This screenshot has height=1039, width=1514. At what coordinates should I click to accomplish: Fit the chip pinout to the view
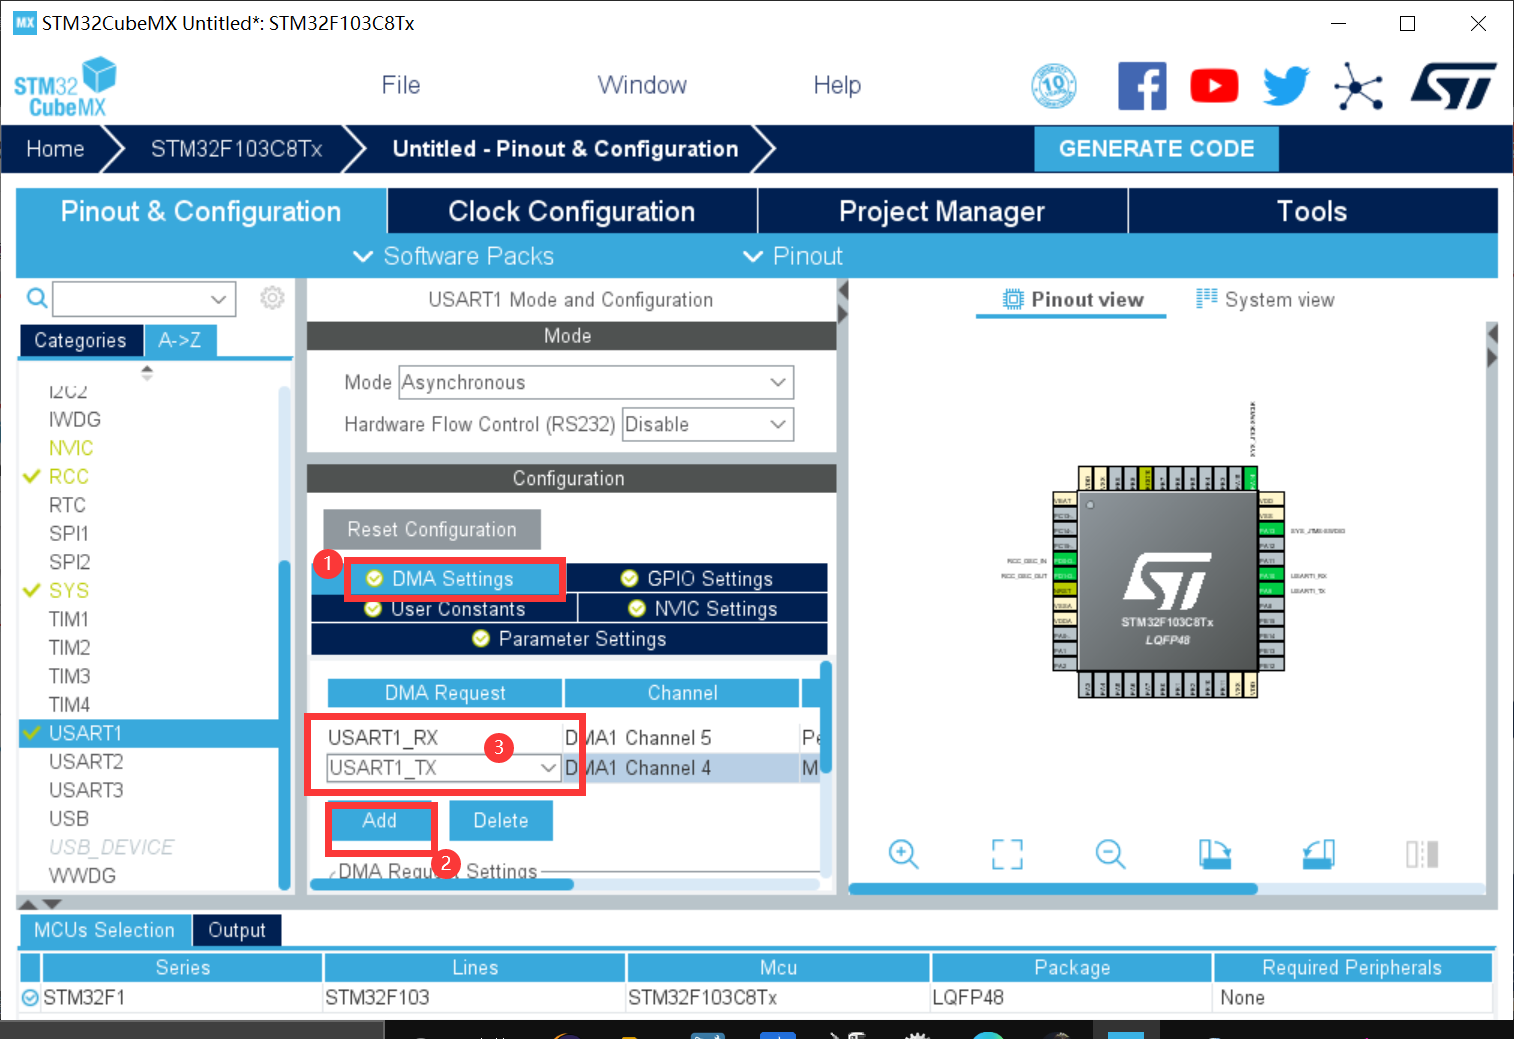click(1007, 854)
